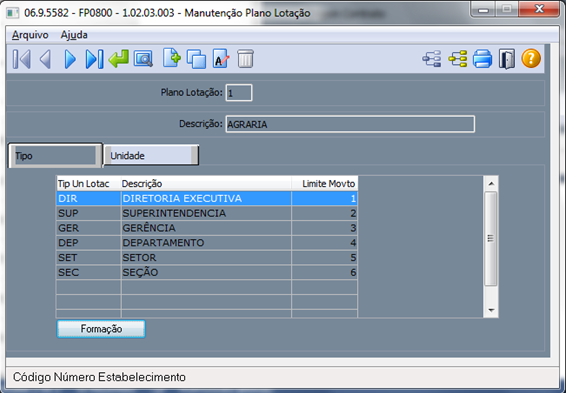The width and height of the screenshot is (566, 393).
Task: Exit via the door icon
Action: (x=507, y=59)
